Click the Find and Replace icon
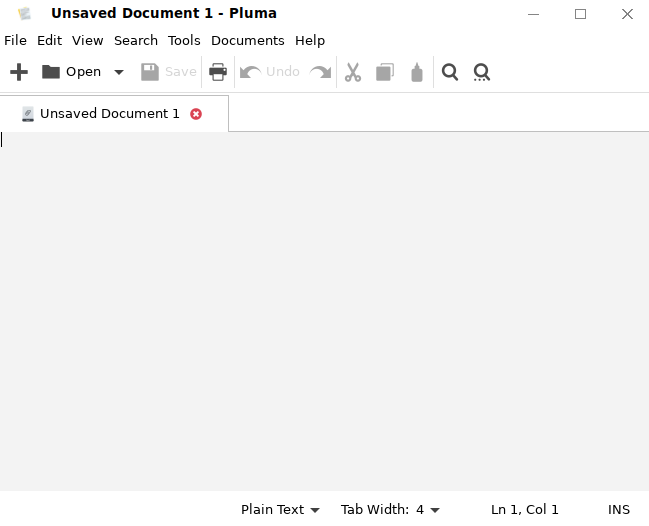The width and height of the screenshot is (649, 526). point(482,72)
